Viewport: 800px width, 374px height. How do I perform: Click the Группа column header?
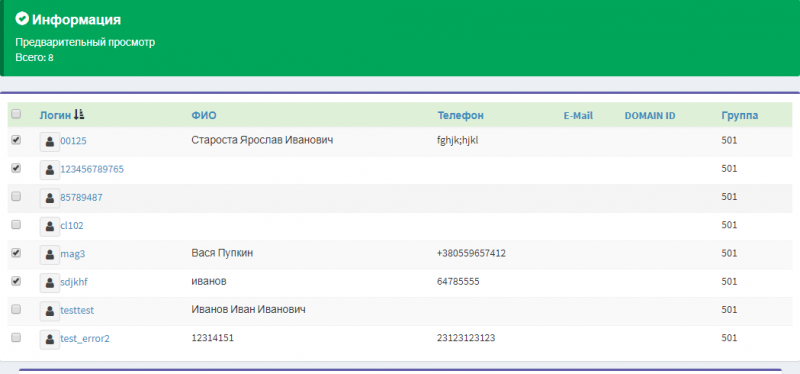coord(739,116)
